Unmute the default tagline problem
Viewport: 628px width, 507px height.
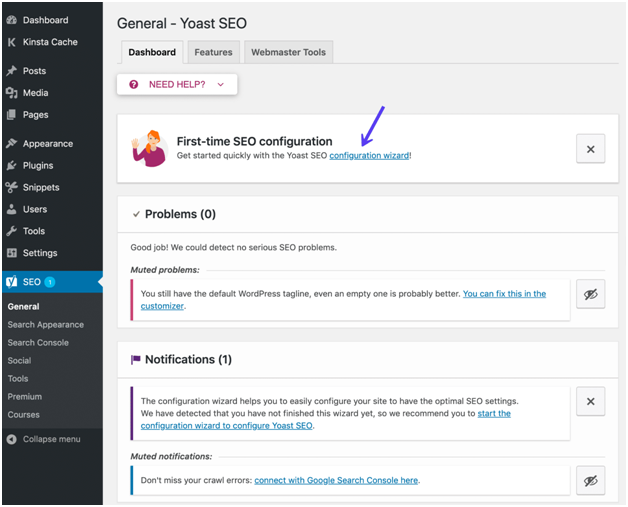590,294
